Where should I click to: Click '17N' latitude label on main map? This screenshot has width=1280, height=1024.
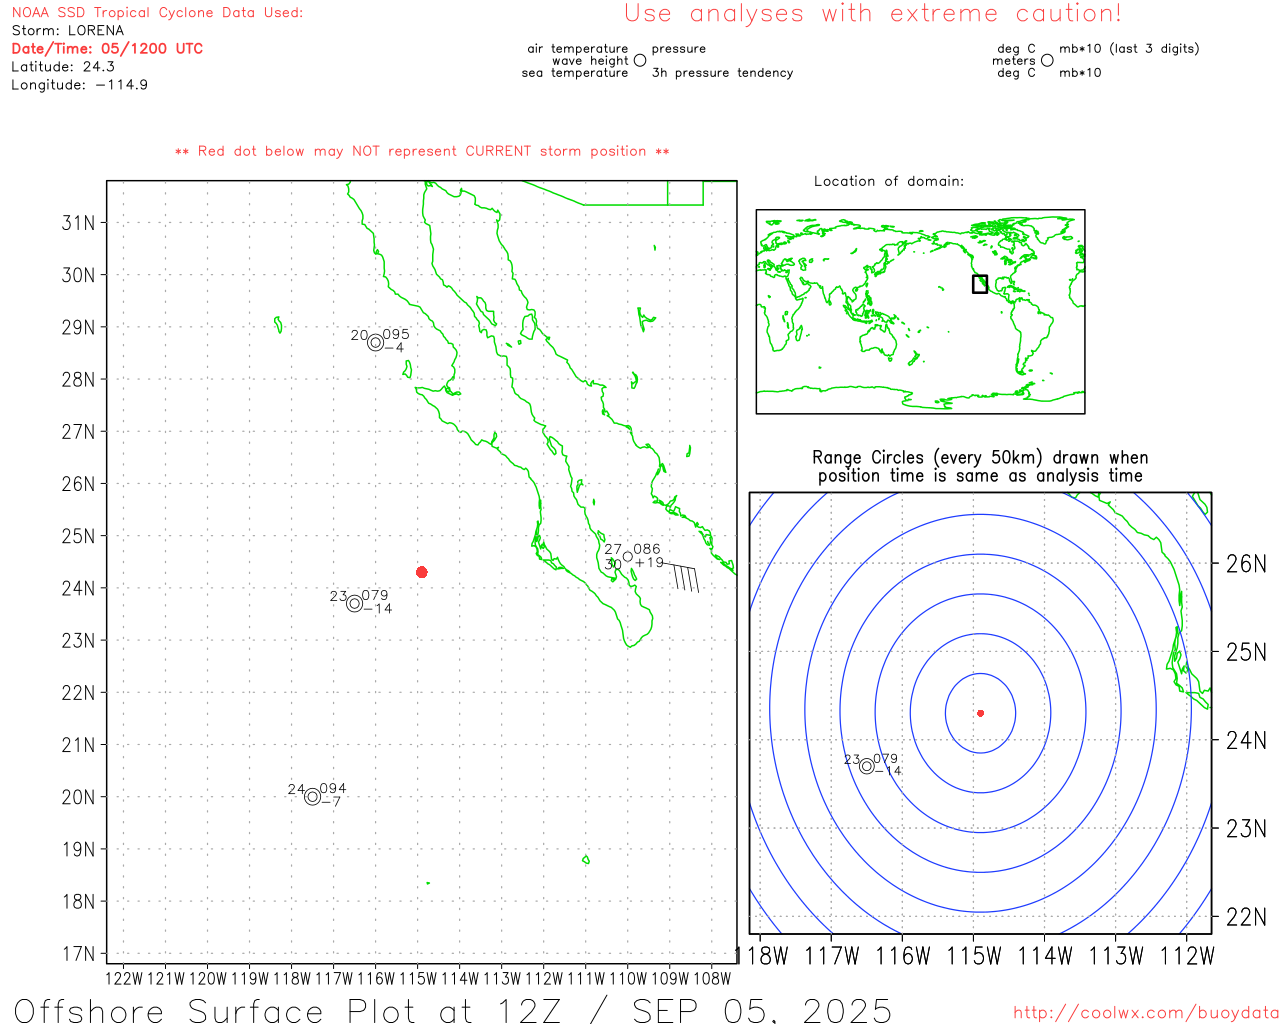click(79, 954)
